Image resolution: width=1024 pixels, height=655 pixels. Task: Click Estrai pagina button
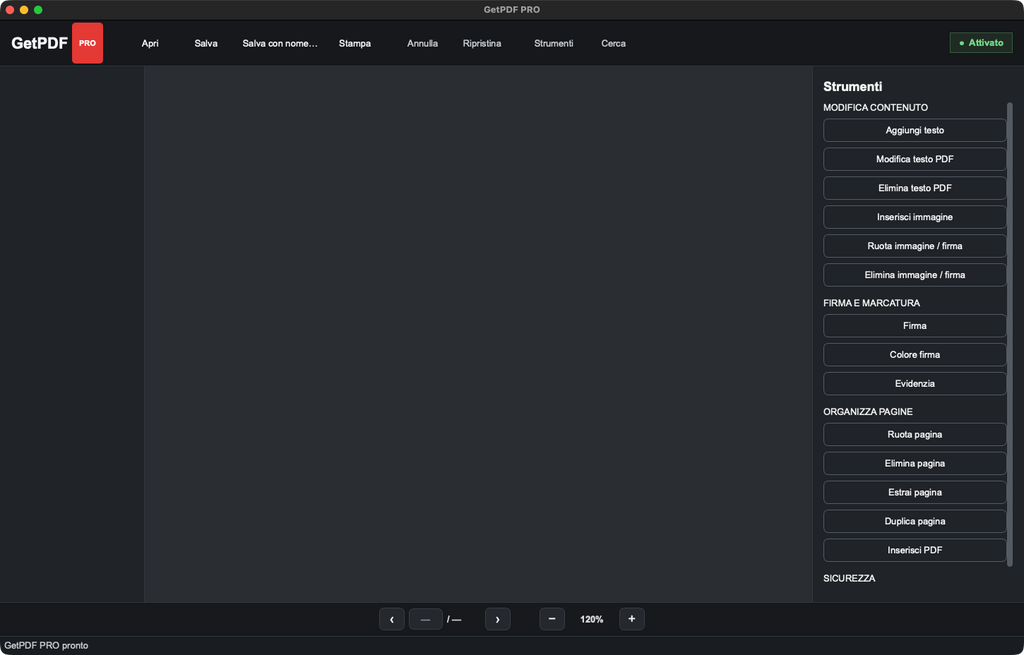click(x=914, y=492)
